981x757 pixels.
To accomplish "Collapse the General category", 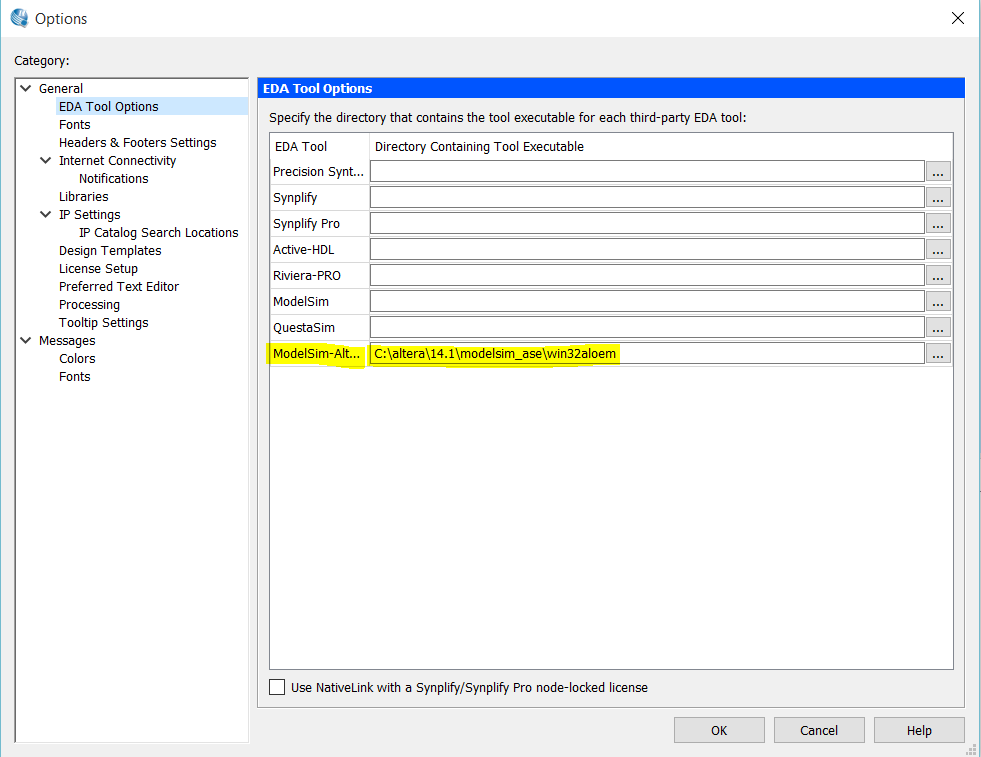I will pos(26,88).
